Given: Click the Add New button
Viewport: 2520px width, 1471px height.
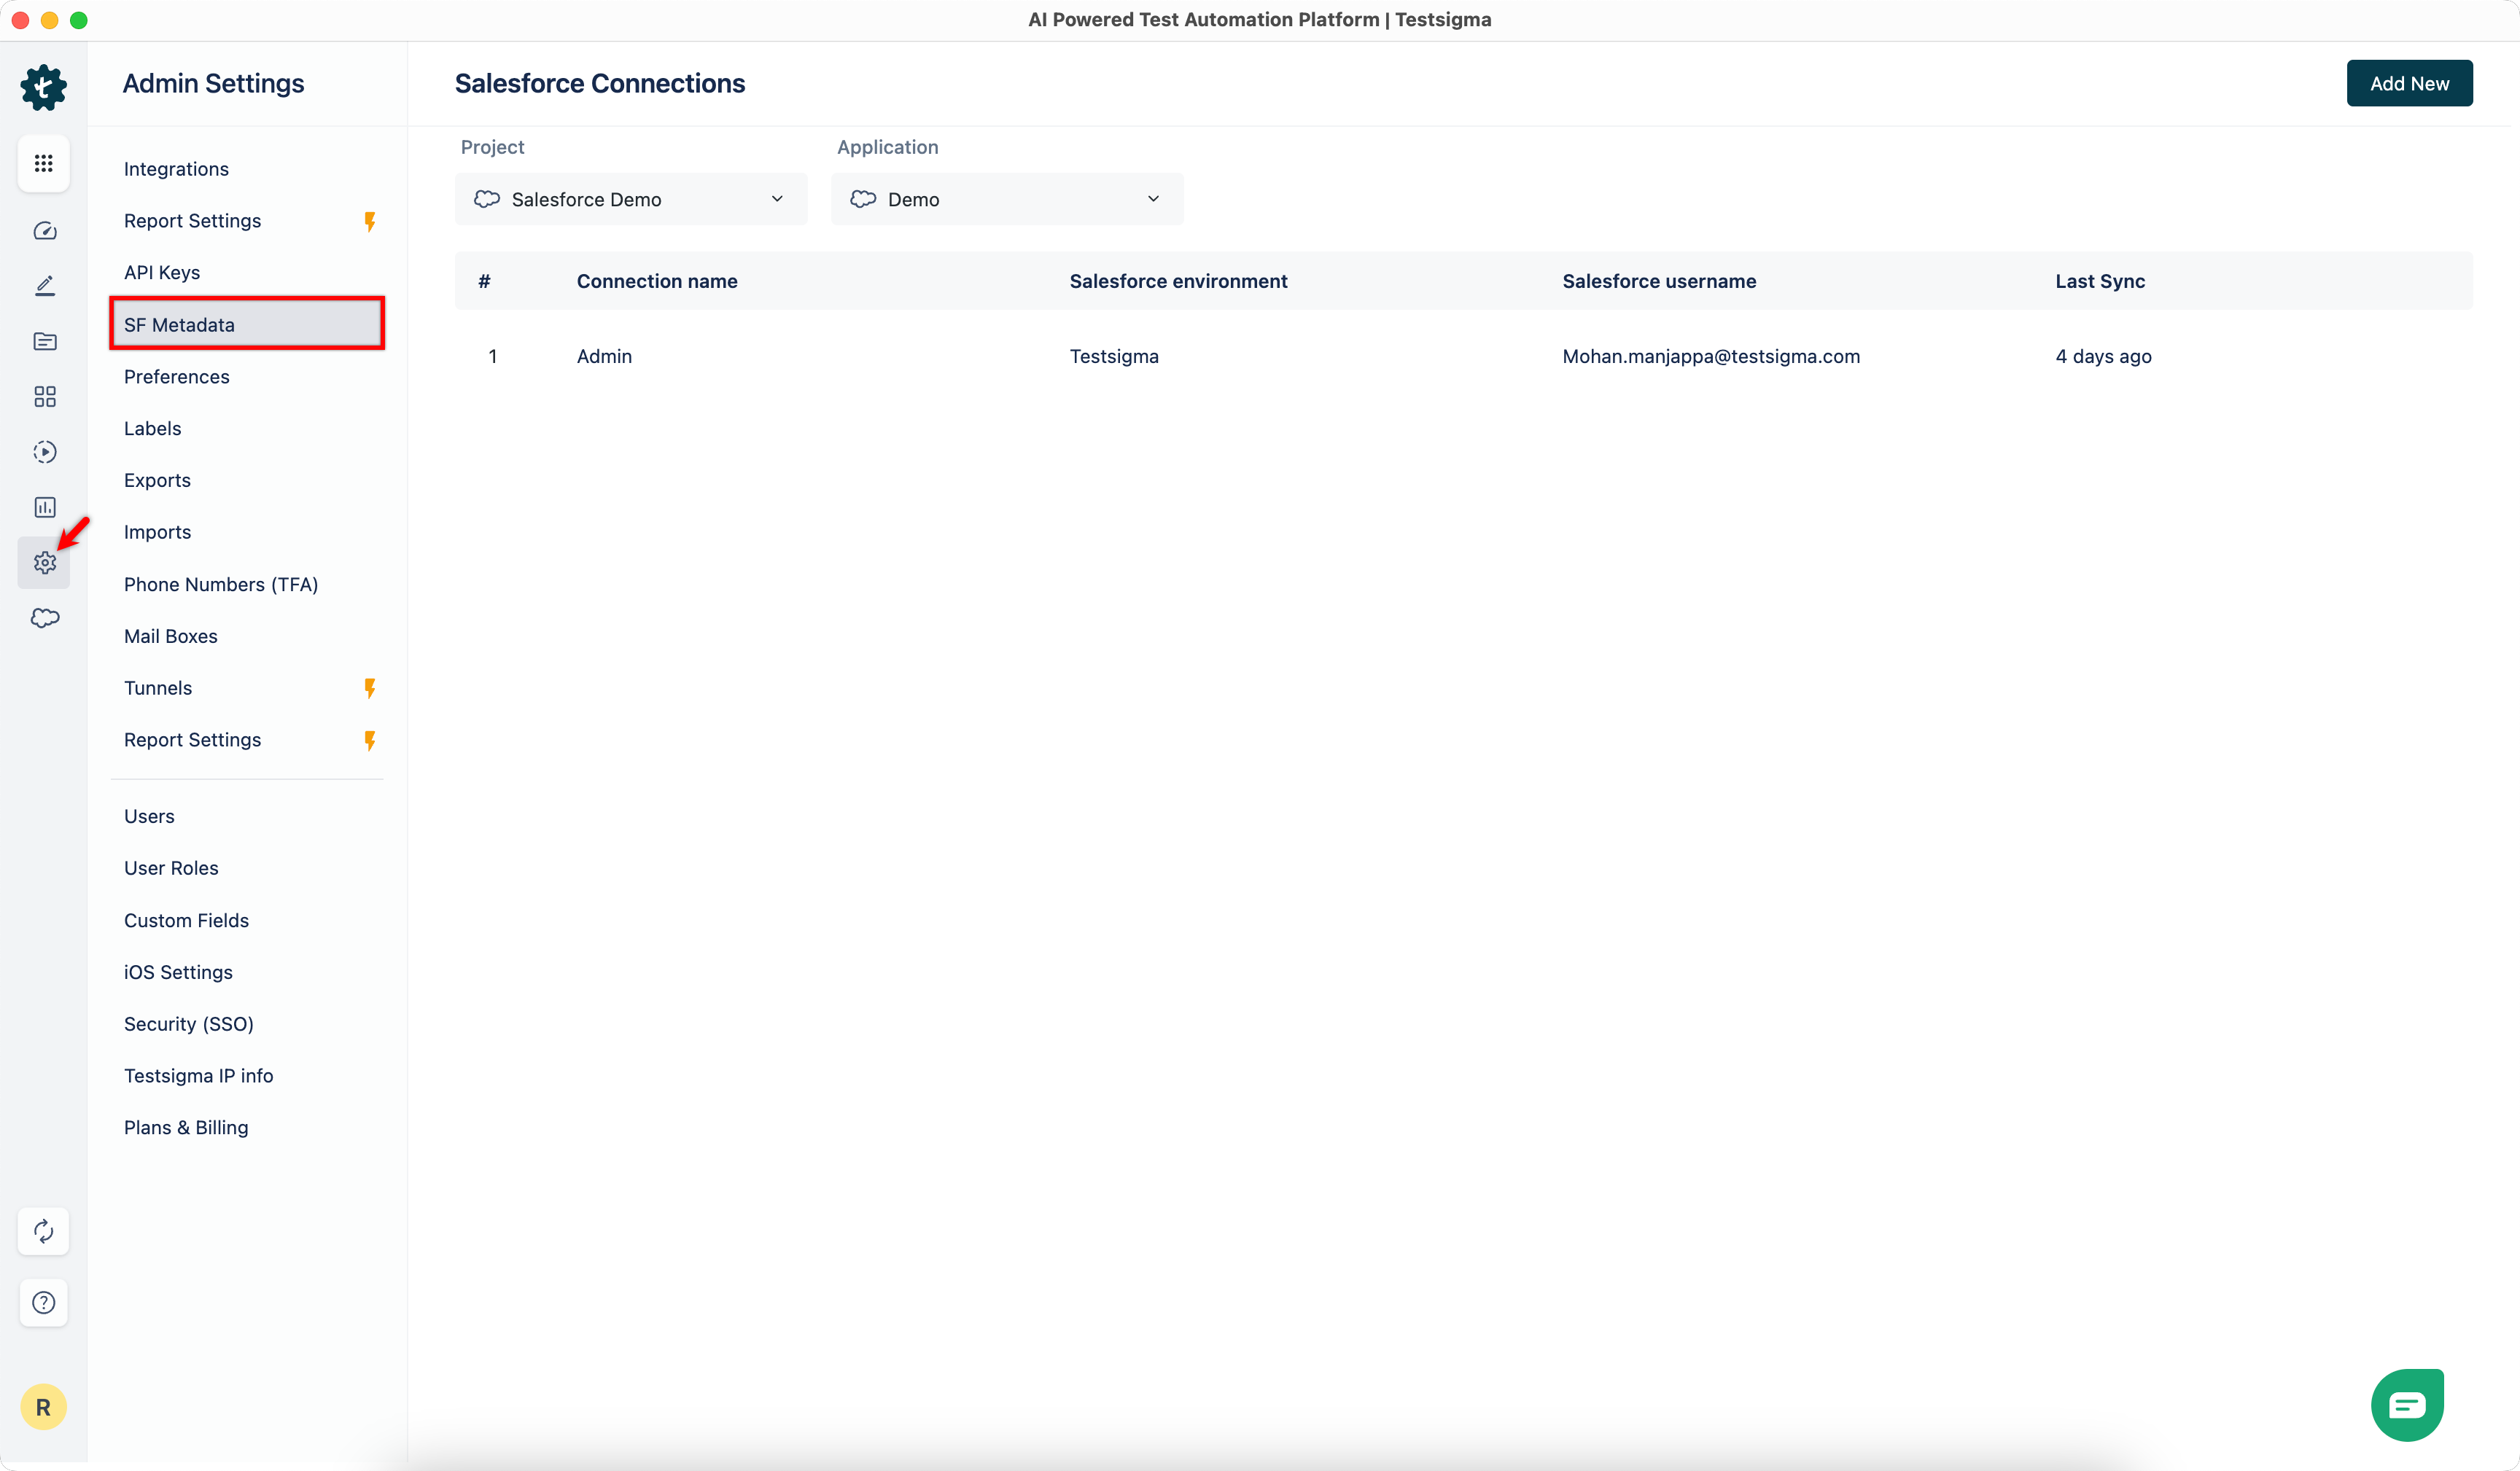Looking at the screenshot, I should click(x=2408, y=83).
